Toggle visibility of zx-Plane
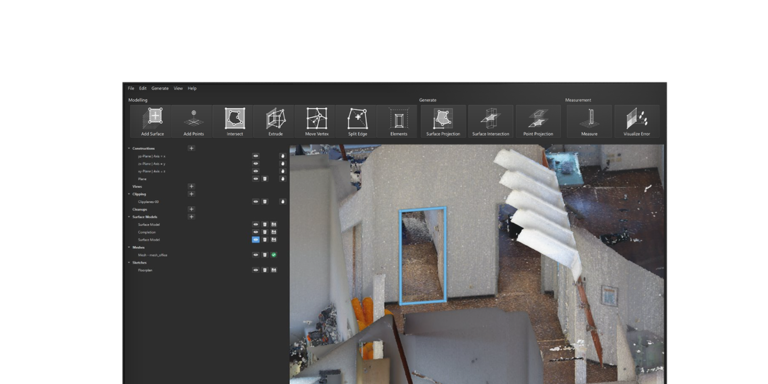This screenshot has width=768, height=384. 256,164
